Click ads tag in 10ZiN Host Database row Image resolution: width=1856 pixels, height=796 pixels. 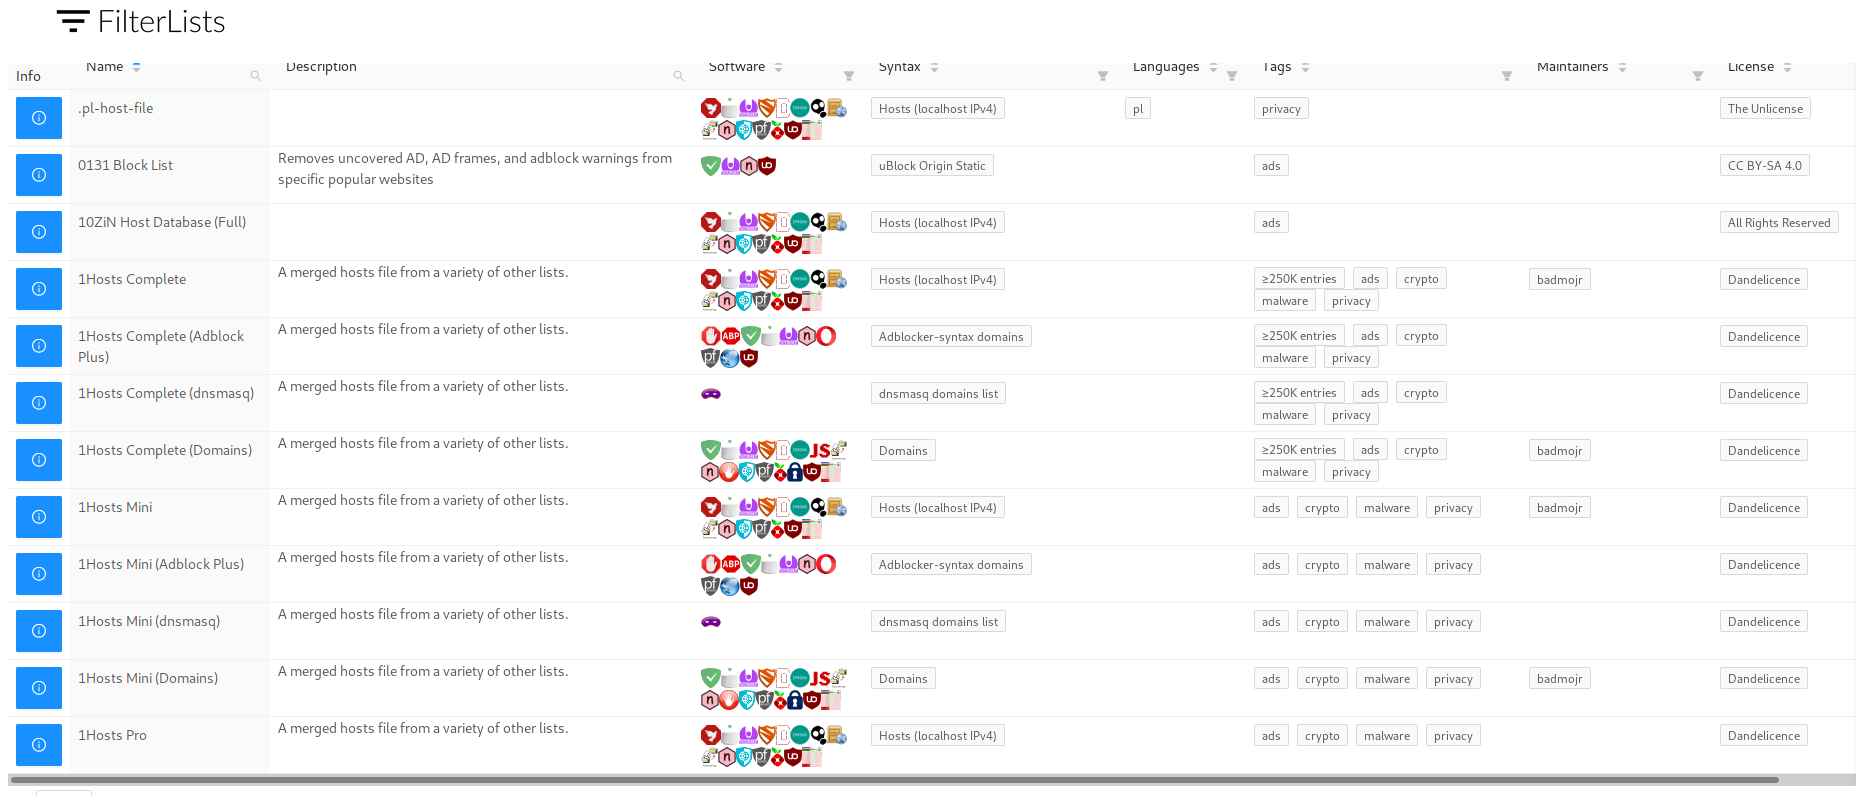(x=1271, y=223)
